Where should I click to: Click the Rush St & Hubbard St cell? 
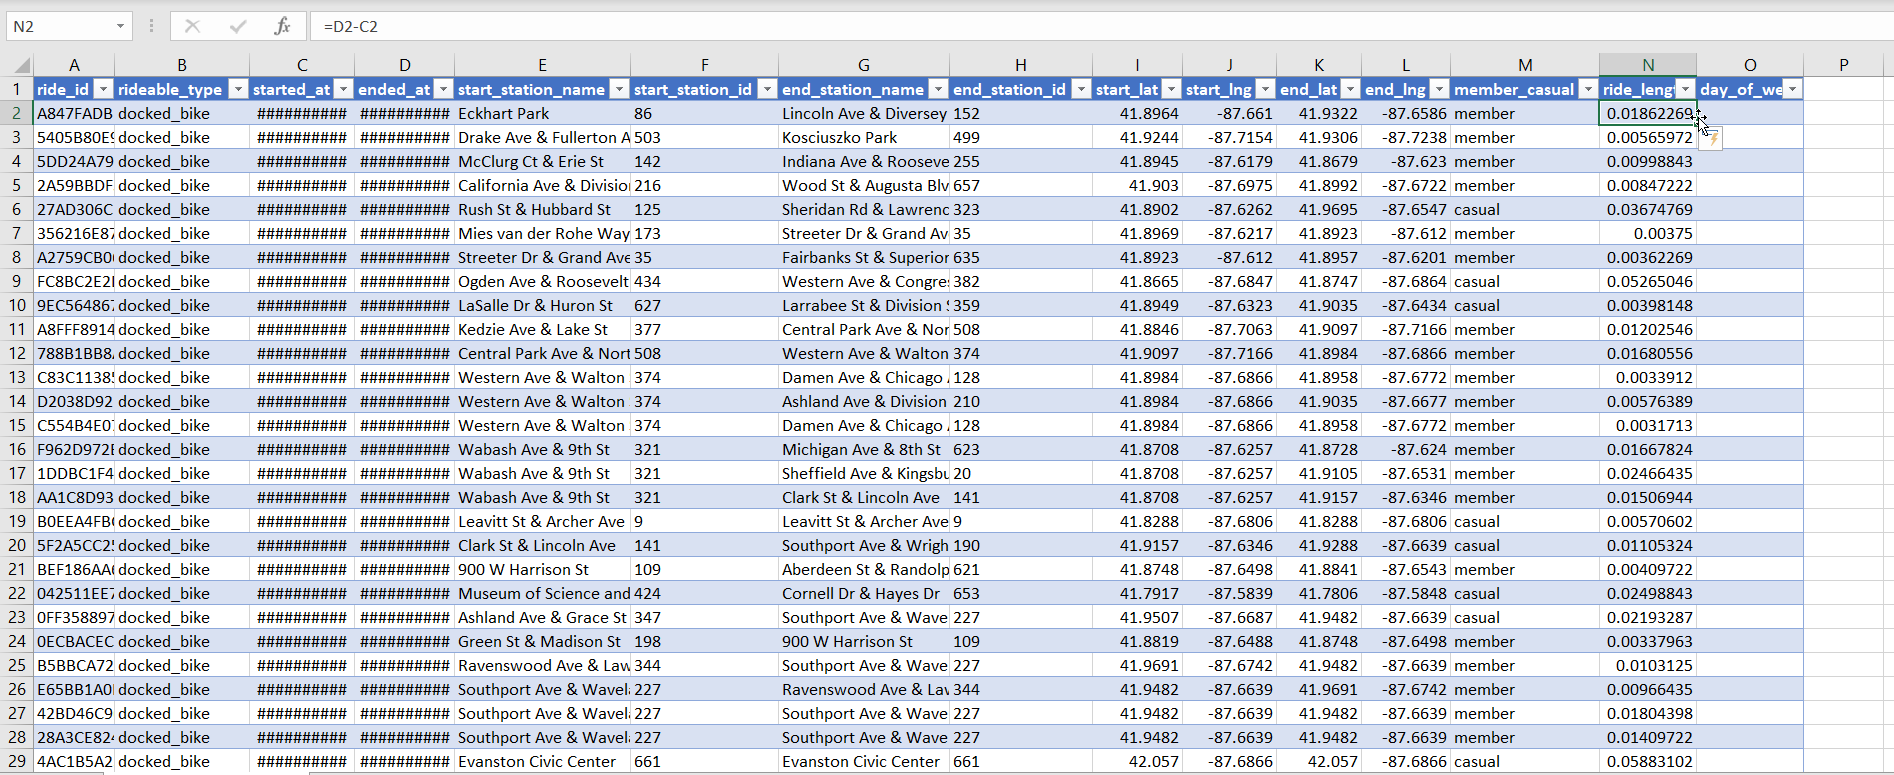pos(542,209)
